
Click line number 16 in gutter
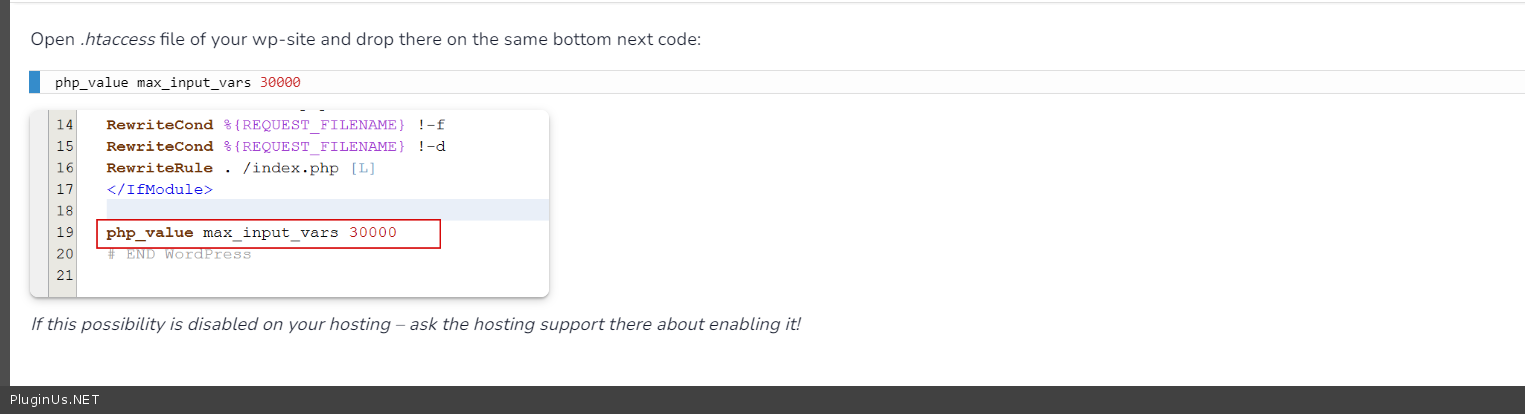pyautogui.click(x=65, y=168)
